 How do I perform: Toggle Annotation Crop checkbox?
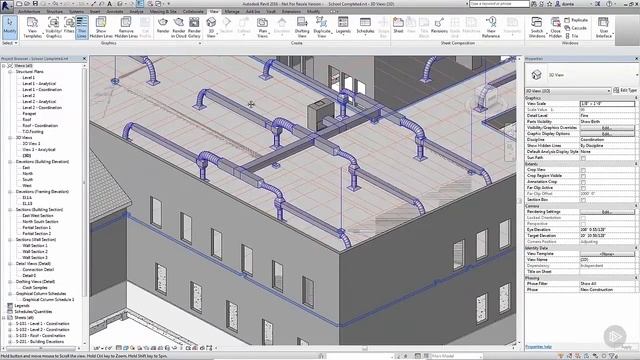pyautogui.click(x=583, y=182)
